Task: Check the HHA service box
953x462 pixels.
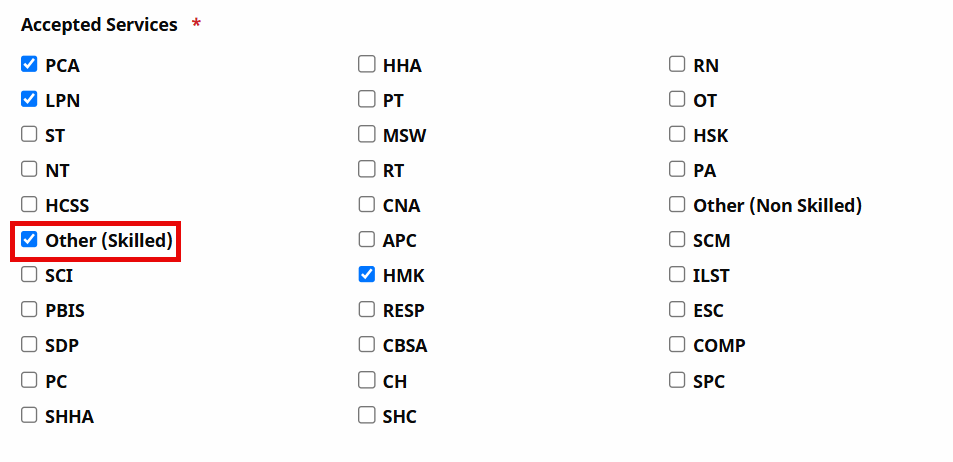Action: pos(367,65)
